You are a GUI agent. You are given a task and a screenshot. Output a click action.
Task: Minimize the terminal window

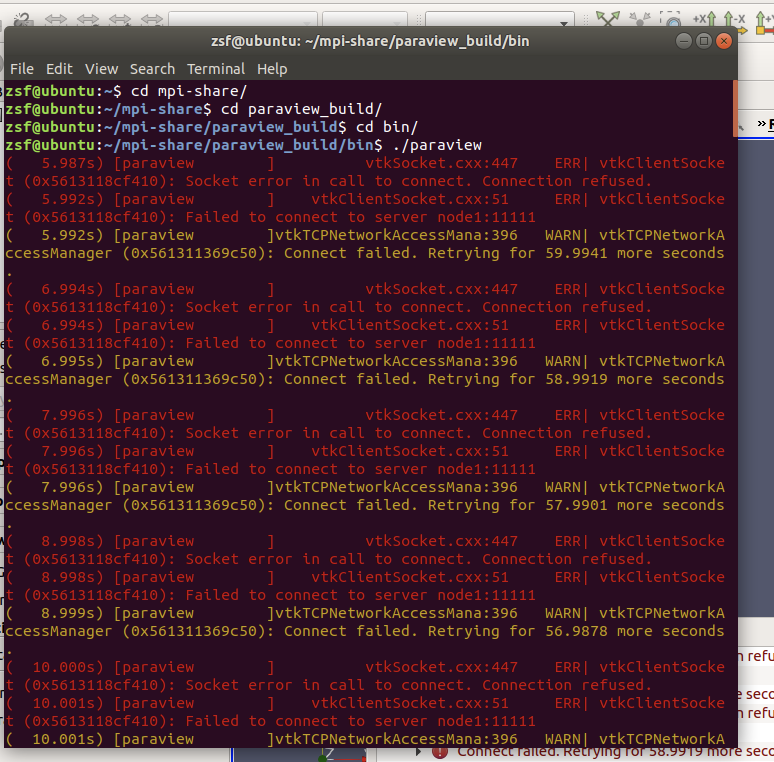click(x=684, y=41)
